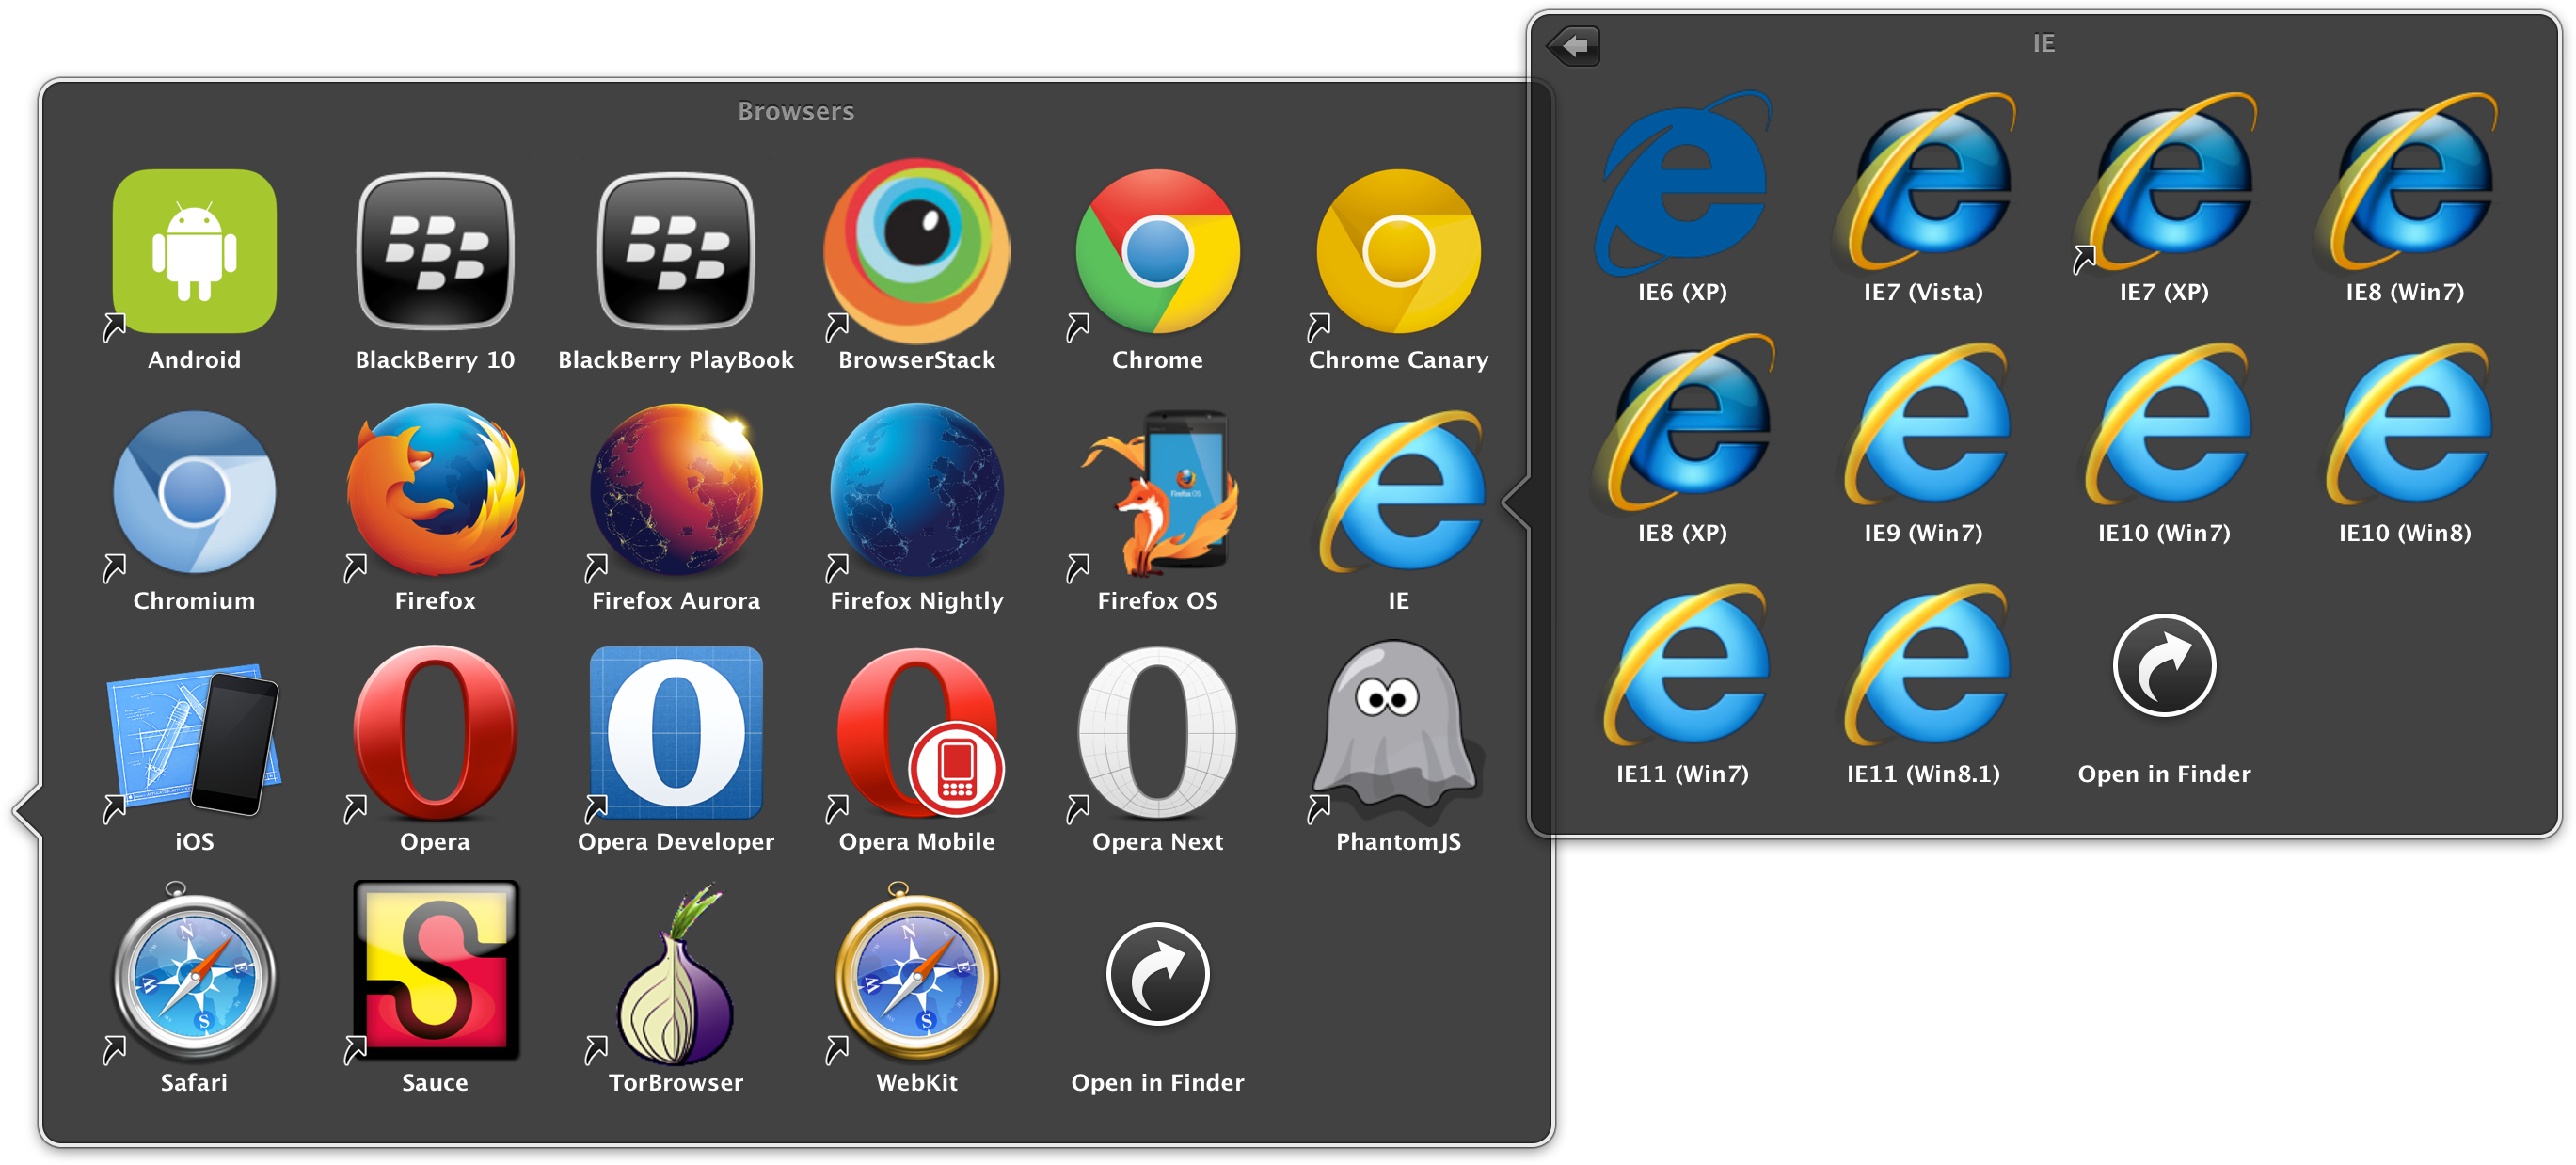Launch Chrome Canary
This screenshot has width=2576, height=1165.
pyautogui.click(x=1398, y=252)
